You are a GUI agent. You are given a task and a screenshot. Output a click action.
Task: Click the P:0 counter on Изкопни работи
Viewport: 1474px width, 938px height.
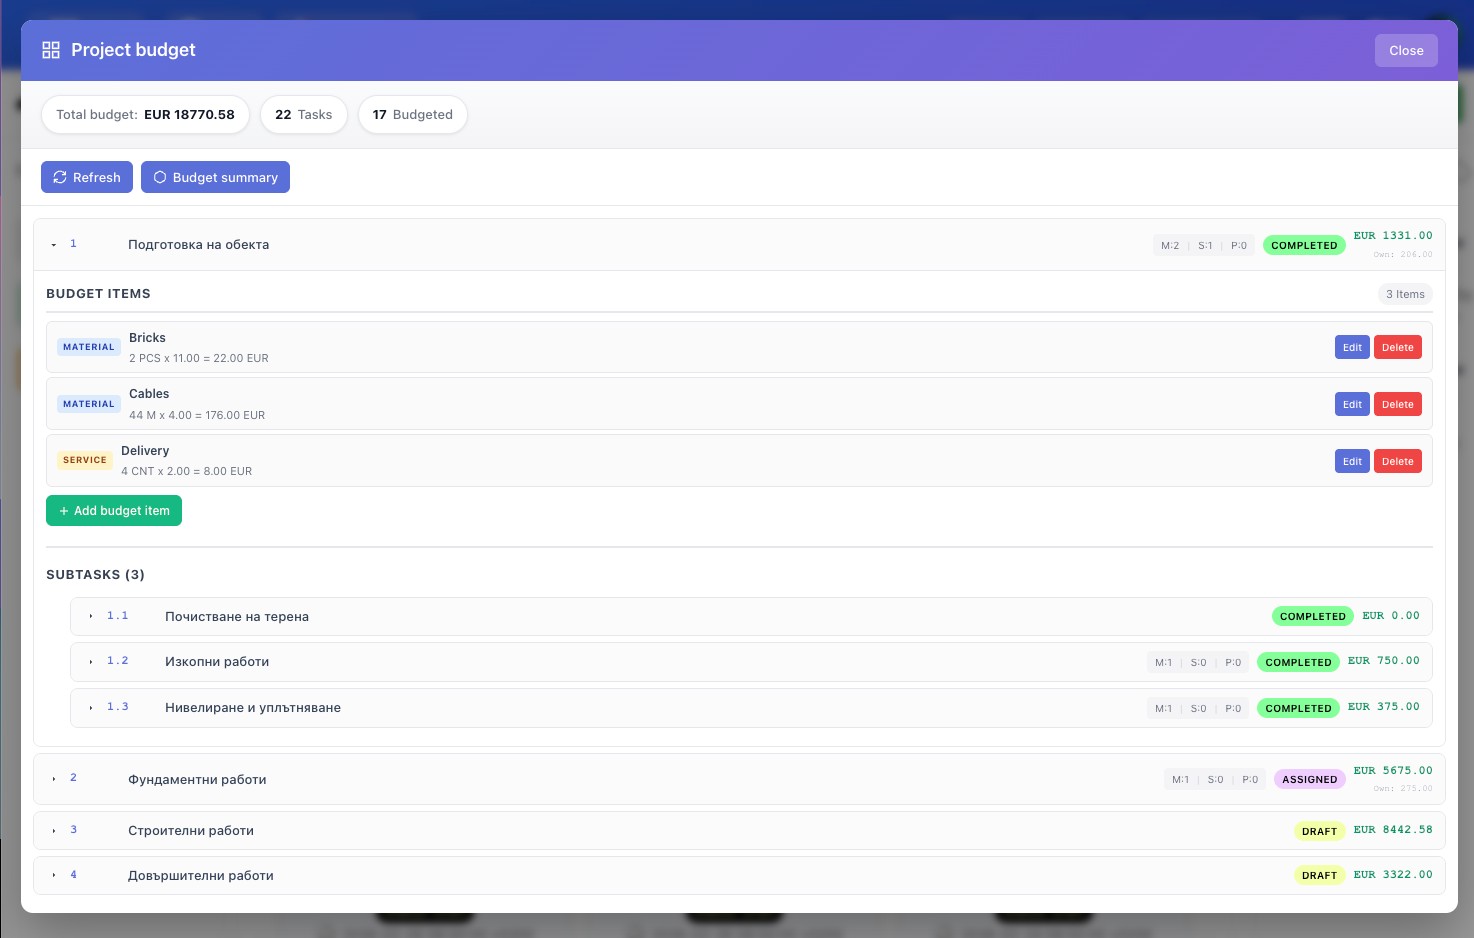1233,662
